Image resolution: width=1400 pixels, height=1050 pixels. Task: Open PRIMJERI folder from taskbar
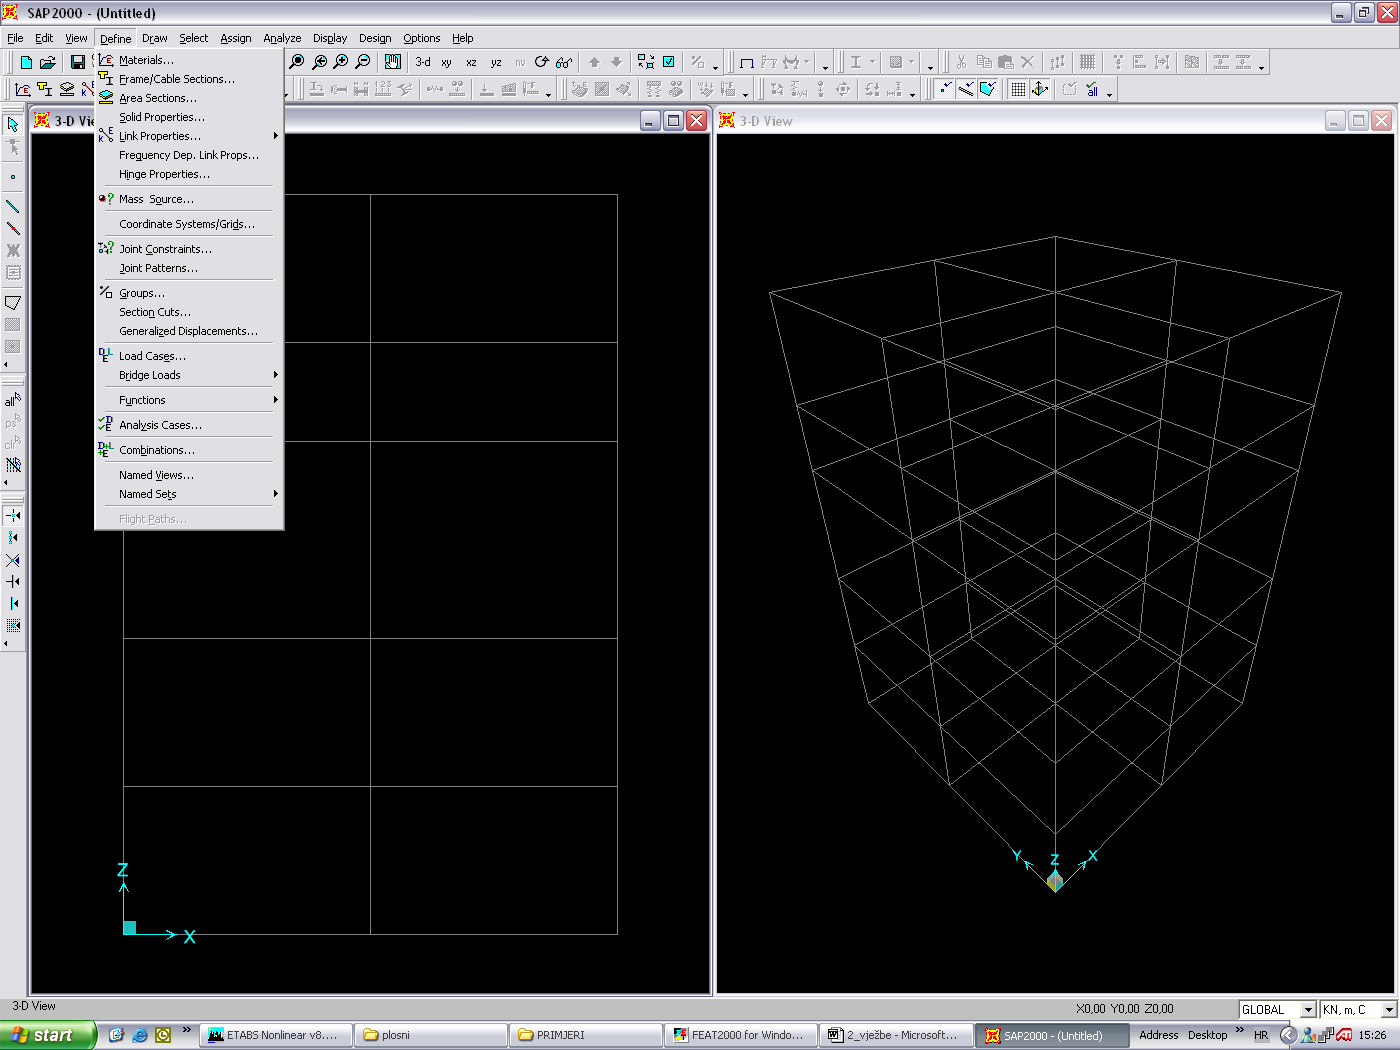coord(586,1035)
